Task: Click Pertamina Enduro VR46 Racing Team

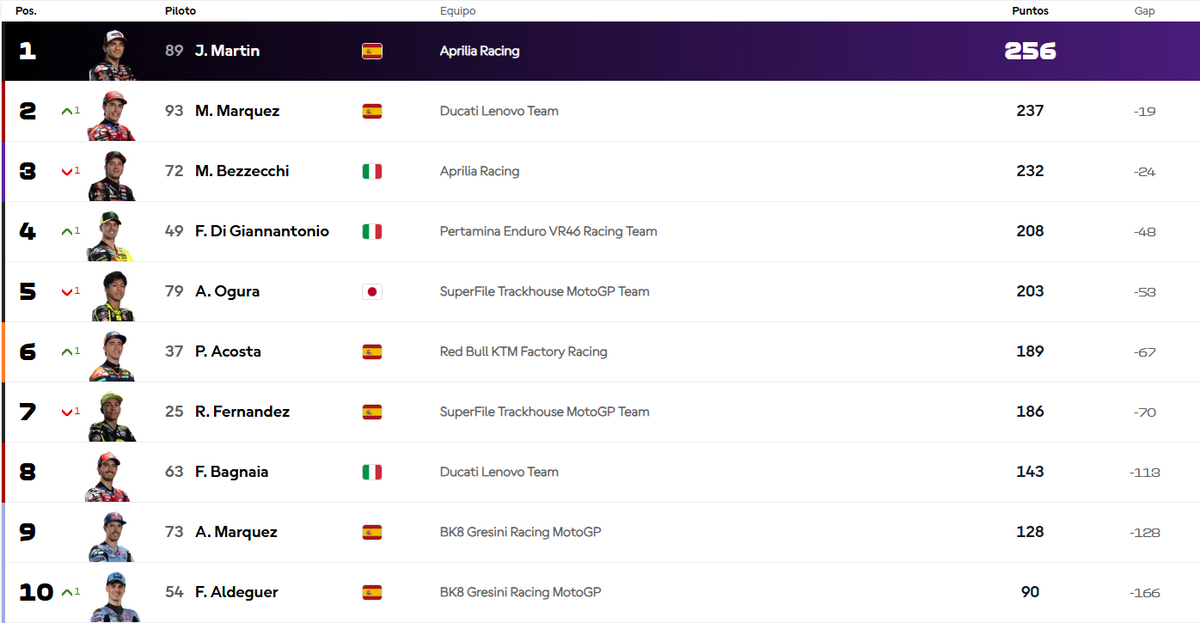Action: 549,231
